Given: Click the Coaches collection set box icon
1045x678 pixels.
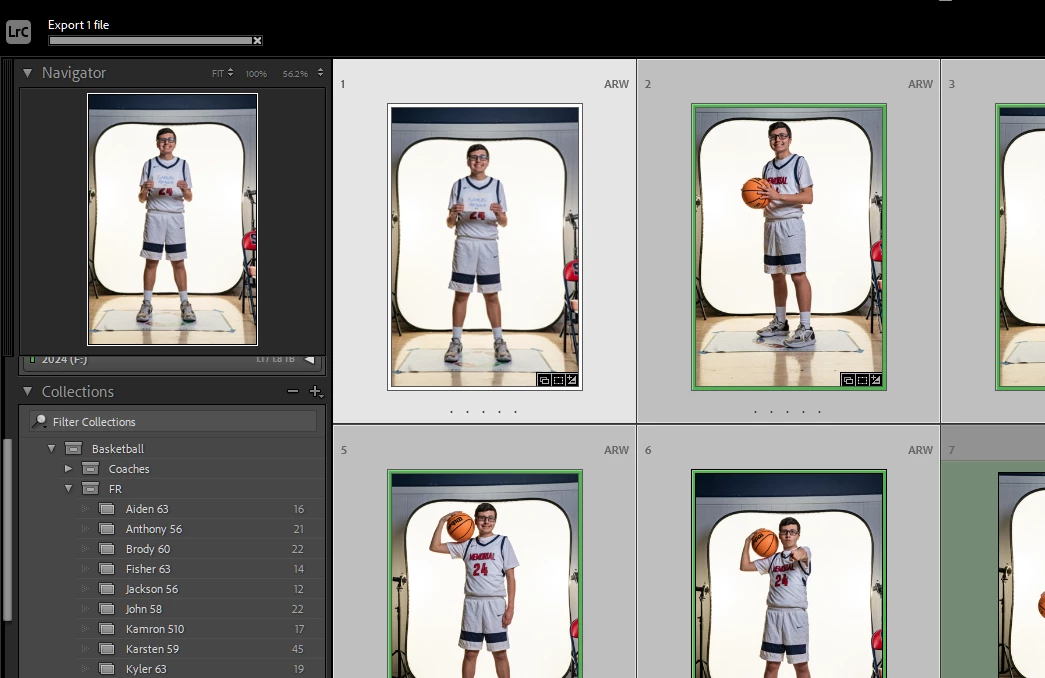Looking at the screenshot, I should (90, 469).
